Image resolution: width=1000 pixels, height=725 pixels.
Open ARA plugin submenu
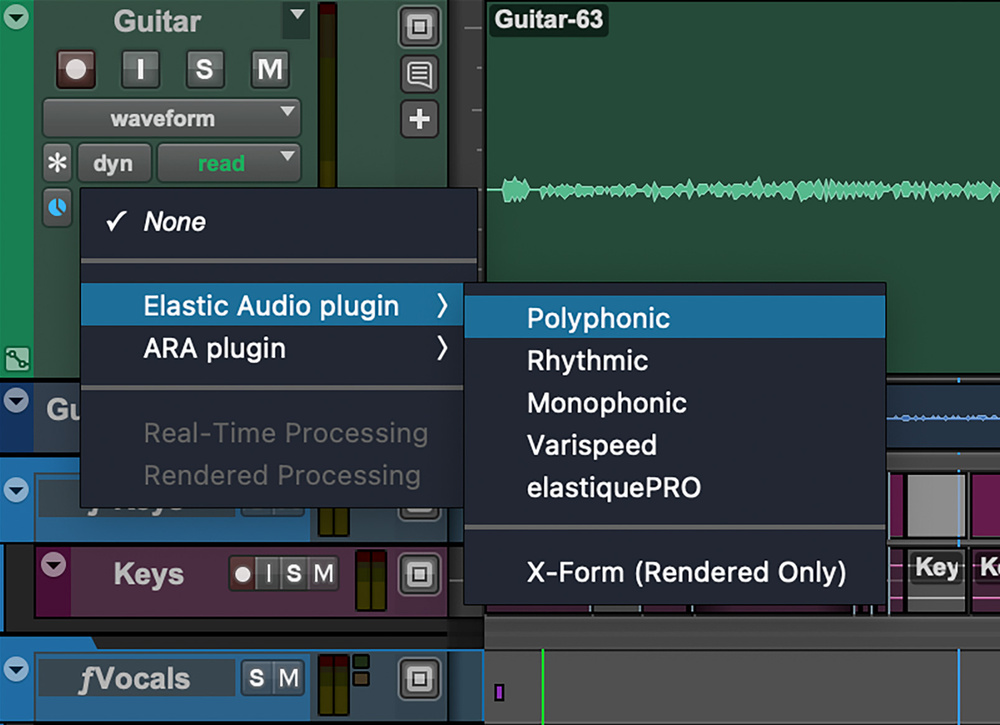(x=272, y=348)
